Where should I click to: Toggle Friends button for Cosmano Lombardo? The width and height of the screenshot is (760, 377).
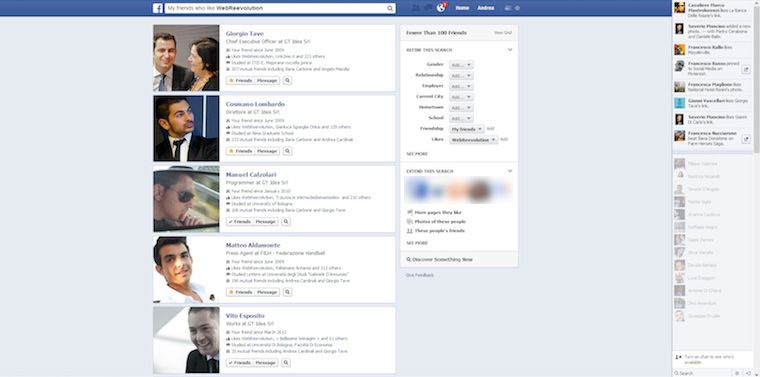240,151
